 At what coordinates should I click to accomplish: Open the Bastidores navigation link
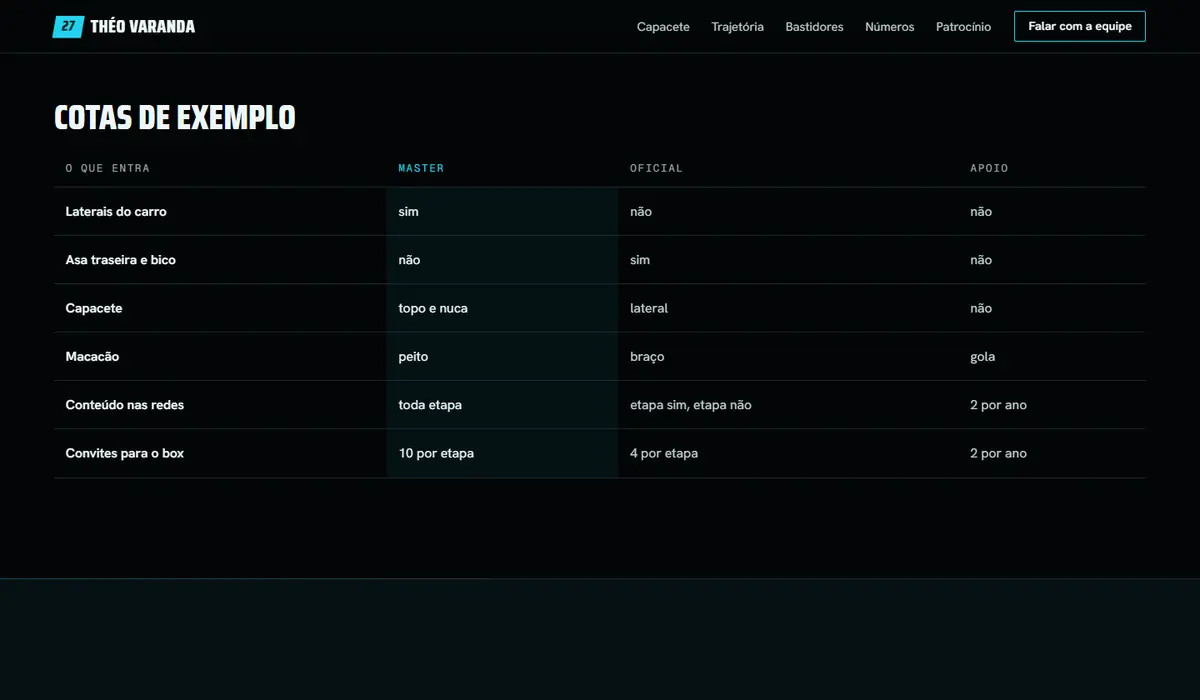tap(815, 27)
